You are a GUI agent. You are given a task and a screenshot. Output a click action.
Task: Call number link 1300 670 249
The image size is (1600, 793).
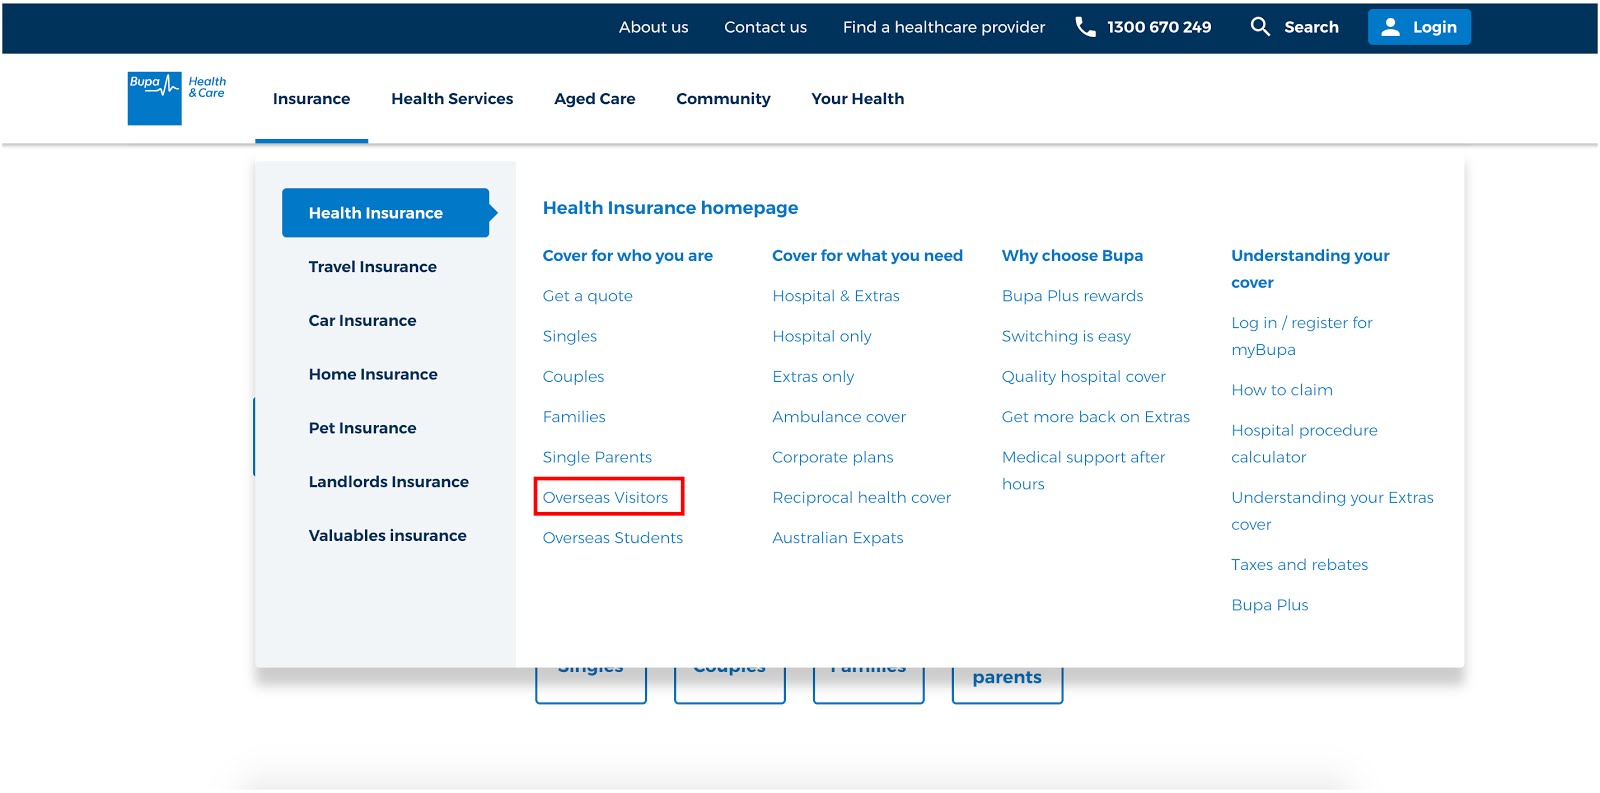coord(1159,28)
